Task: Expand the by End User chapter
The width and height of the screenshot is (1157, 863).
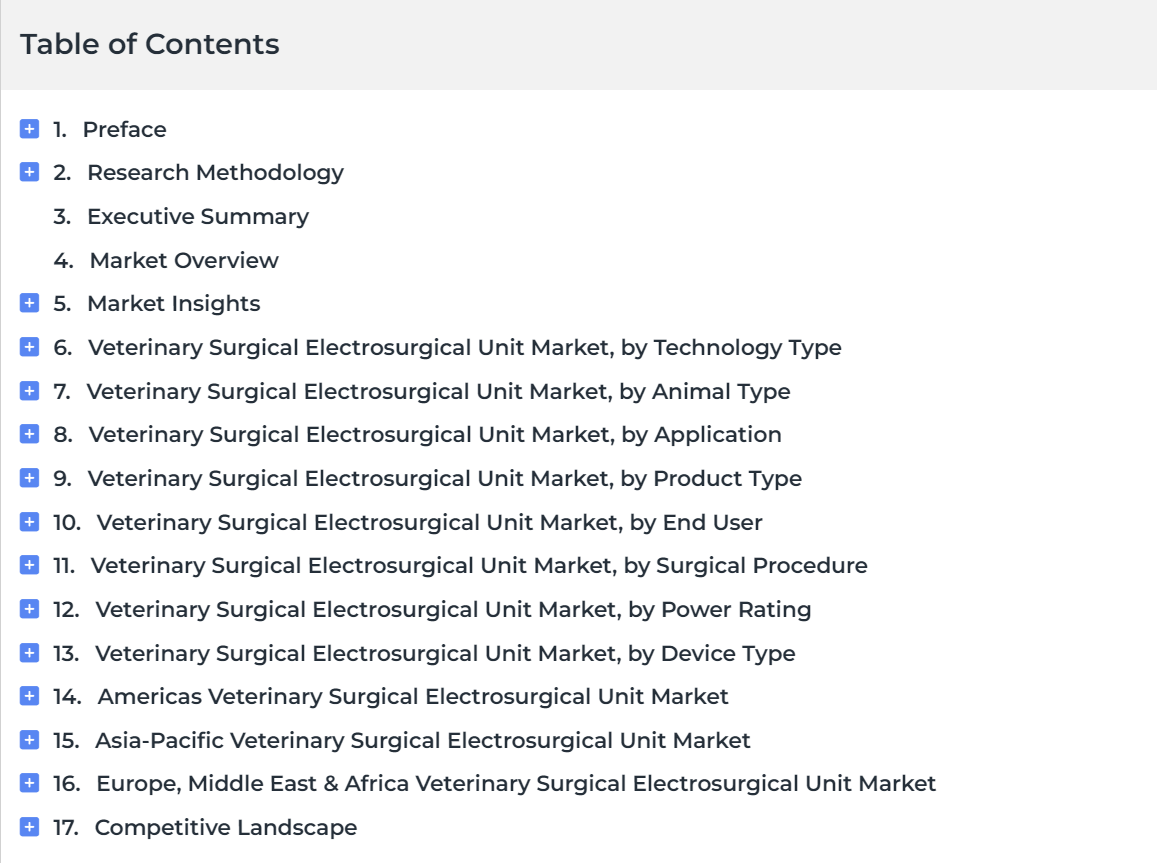Action: tap(30, 521)
